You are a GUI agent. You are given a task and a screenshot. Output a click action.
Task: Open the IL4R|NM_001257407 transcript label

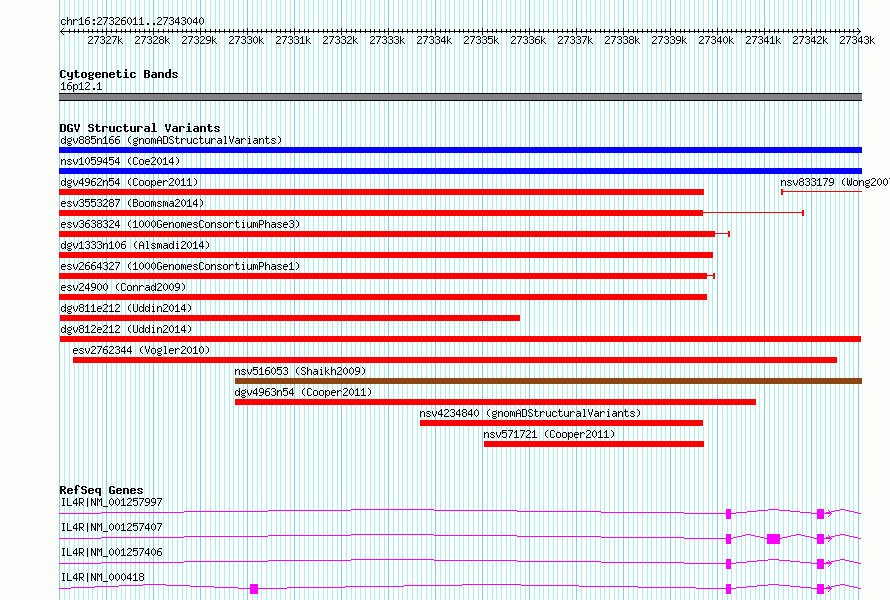[111, 527]
